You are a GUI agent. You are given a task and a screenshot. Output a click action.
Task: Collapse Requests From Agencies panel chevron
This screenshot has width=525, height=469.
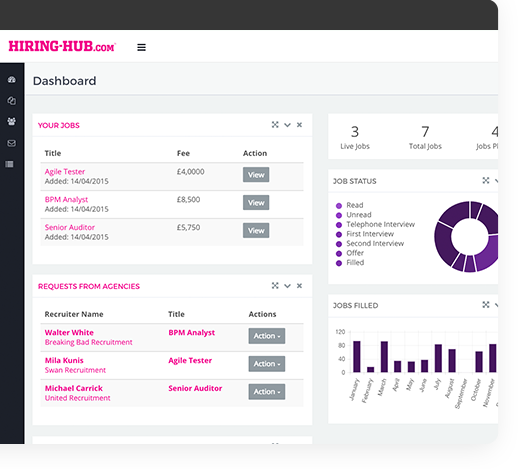287,286
